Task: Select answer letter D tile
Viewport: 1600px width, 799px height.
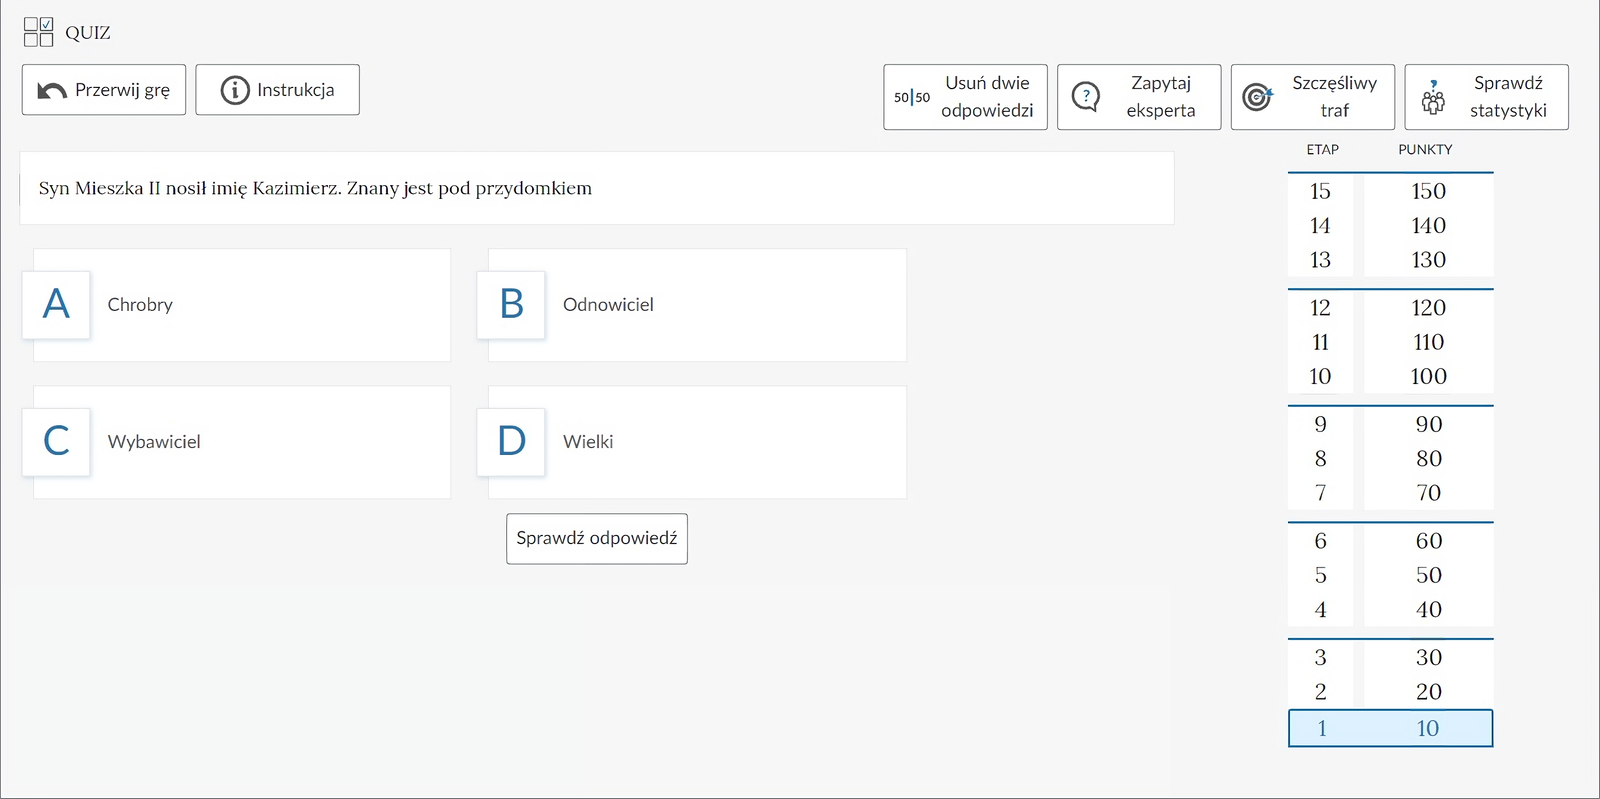Action: 512,441
